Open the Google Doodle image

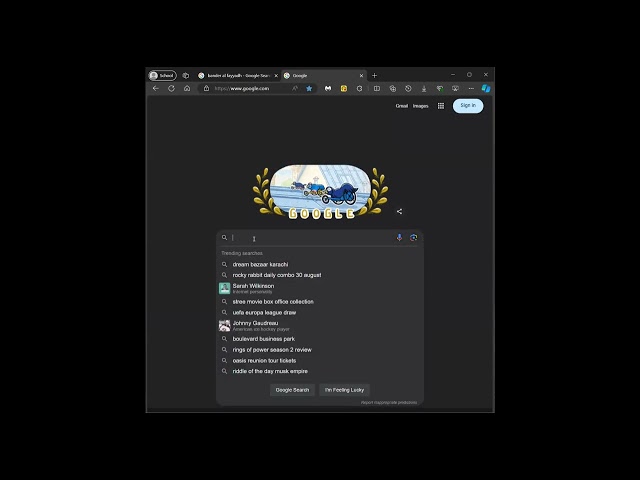pos(320,192)
